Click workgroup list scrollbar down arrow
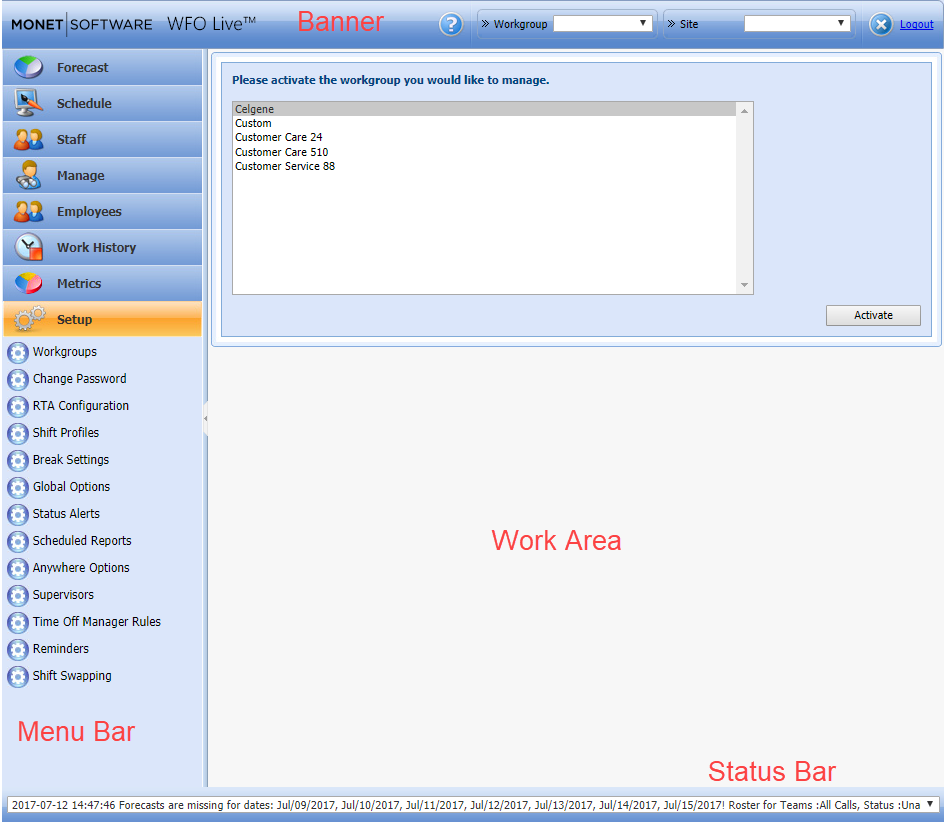This screenshot has height=822, width=944. (743, 286)
